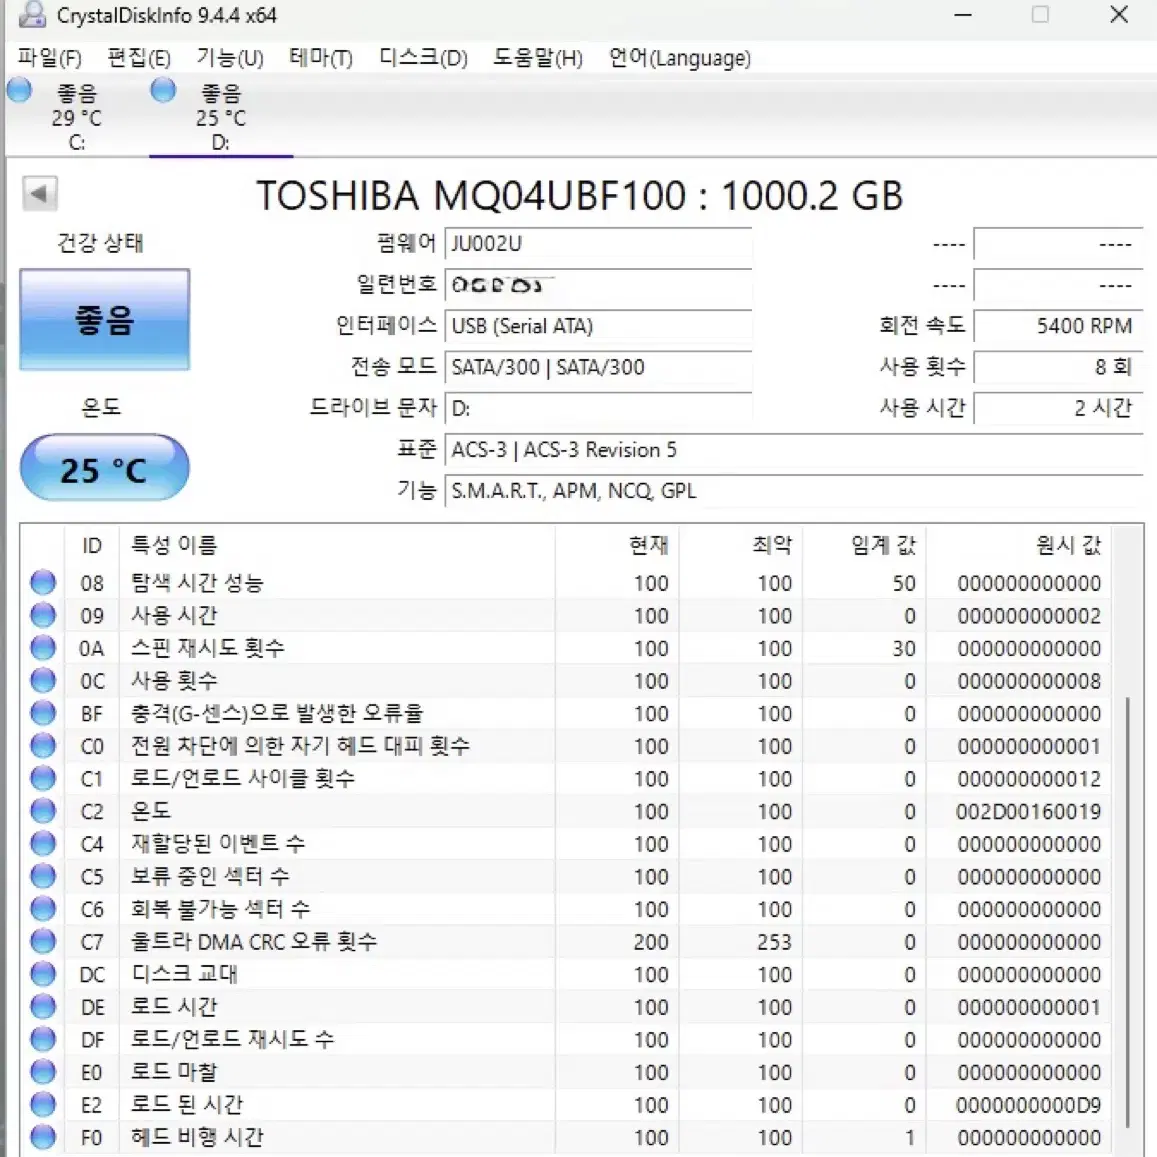Open the 언어(Language) menu

click(680, 58)
